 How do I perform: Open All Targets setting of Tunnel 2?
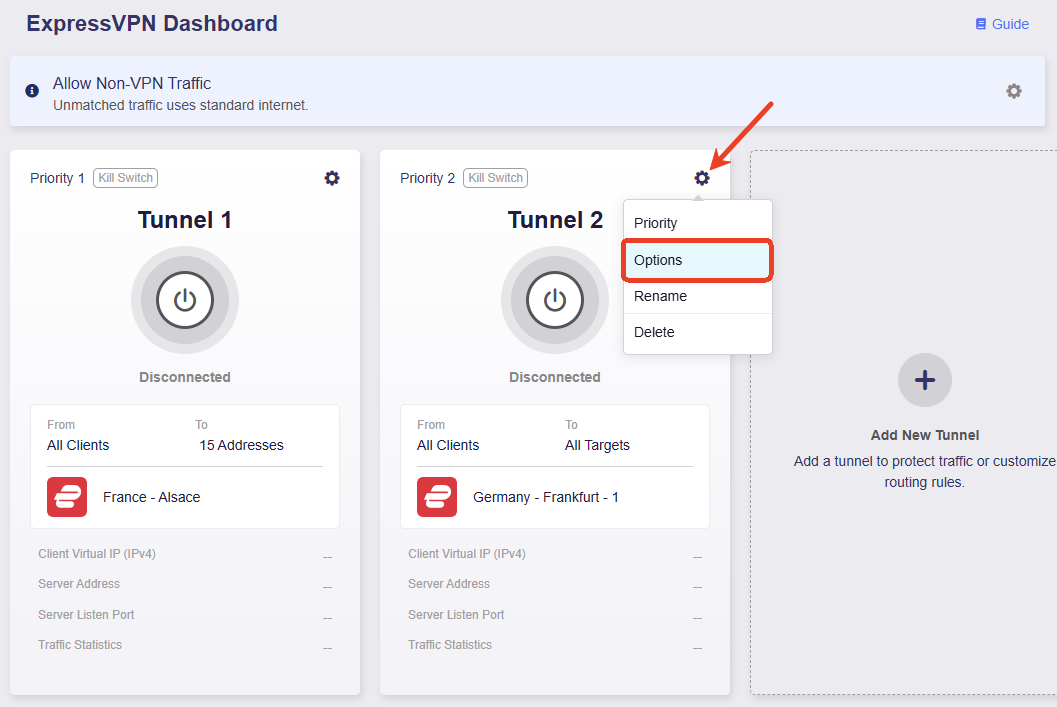[x=597, y=445]
